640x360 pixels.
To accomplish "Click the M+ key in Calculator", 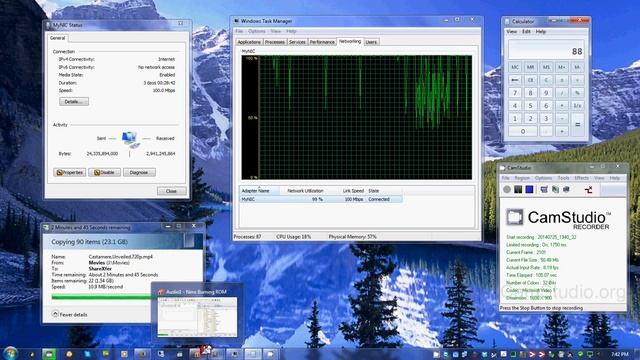I will point(562,67).
